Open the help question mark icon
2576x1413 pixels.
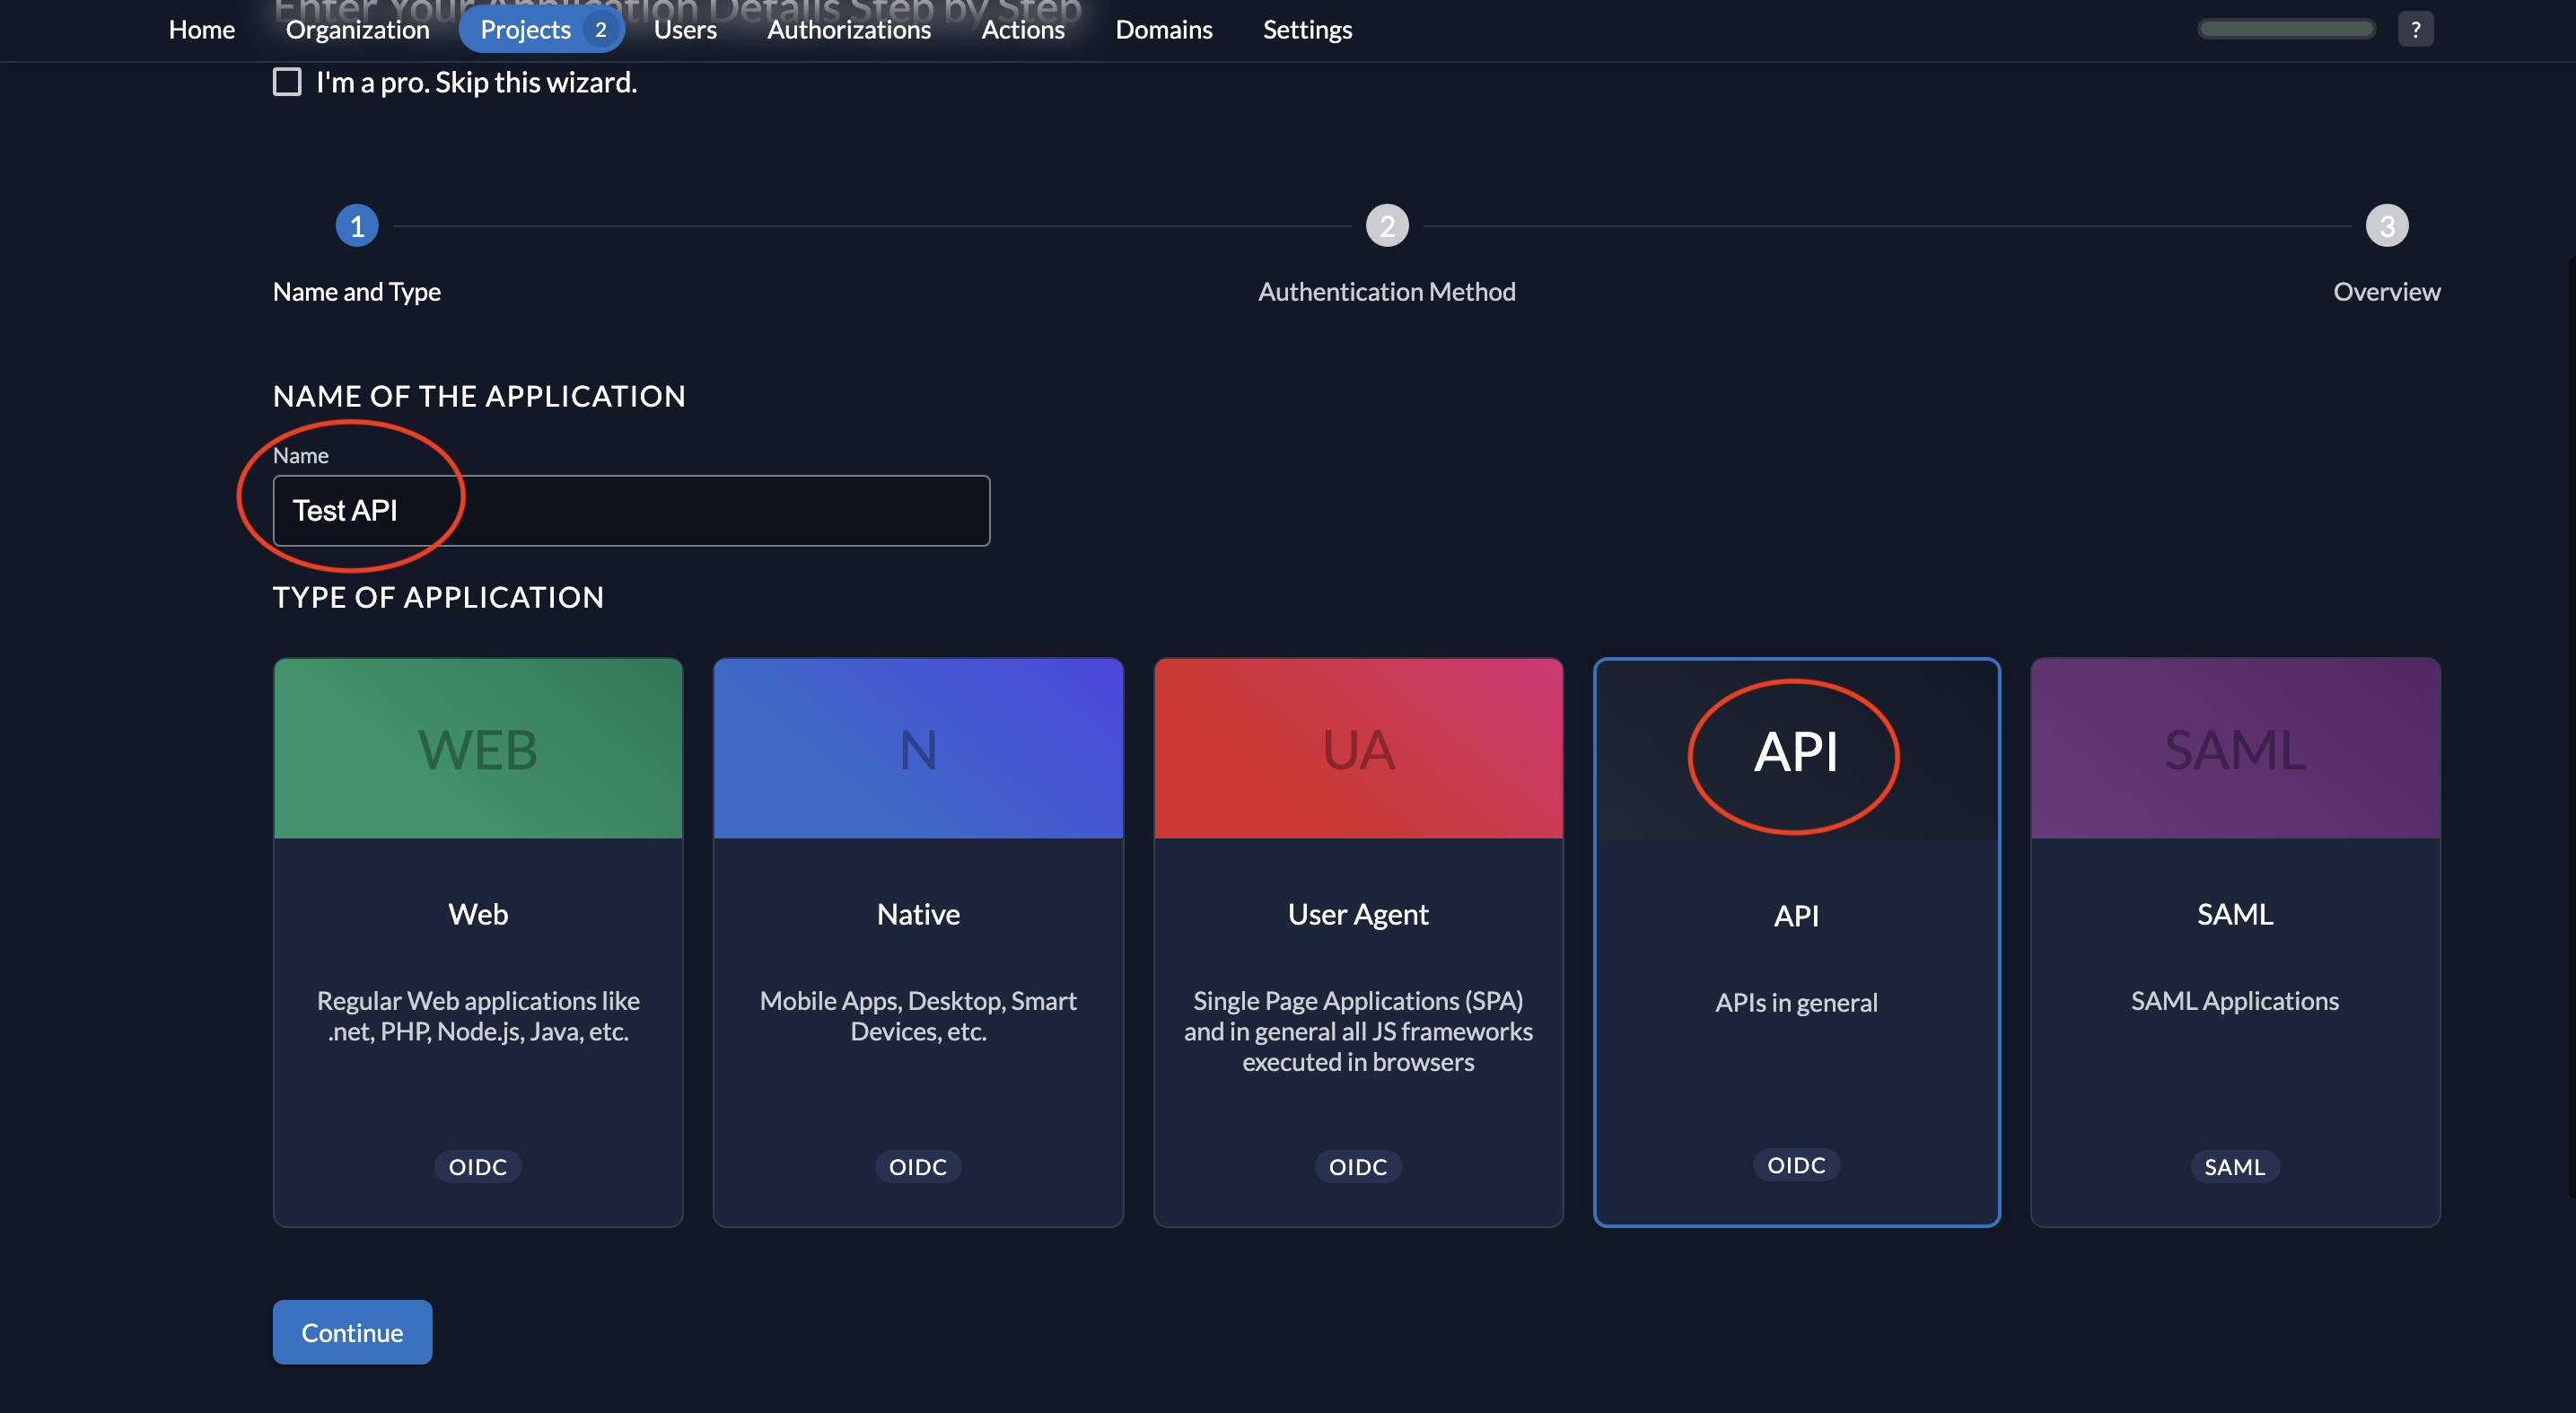point(2416,28)
